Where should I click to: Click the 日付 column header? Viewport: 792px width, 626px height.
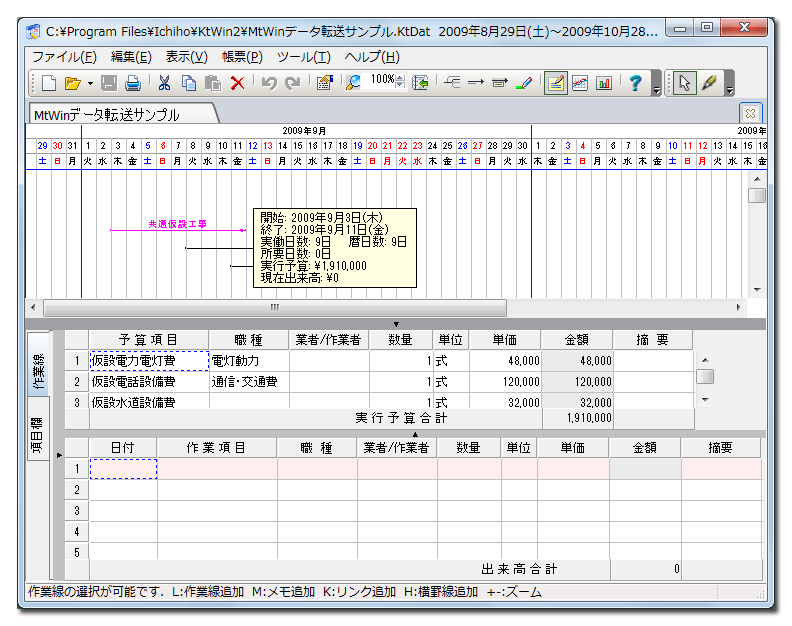point(123,448)
